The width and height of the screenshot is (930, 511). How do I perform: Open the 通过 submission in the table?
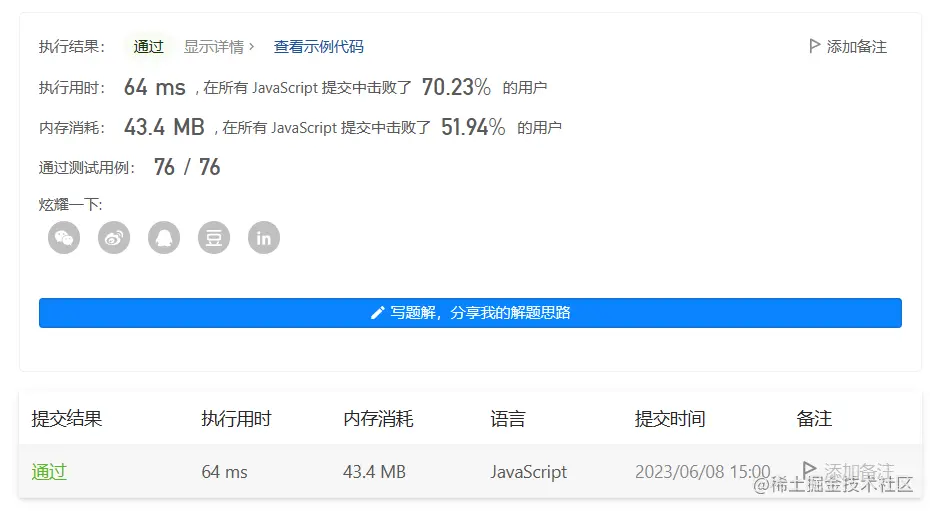(x=49, y=472)
